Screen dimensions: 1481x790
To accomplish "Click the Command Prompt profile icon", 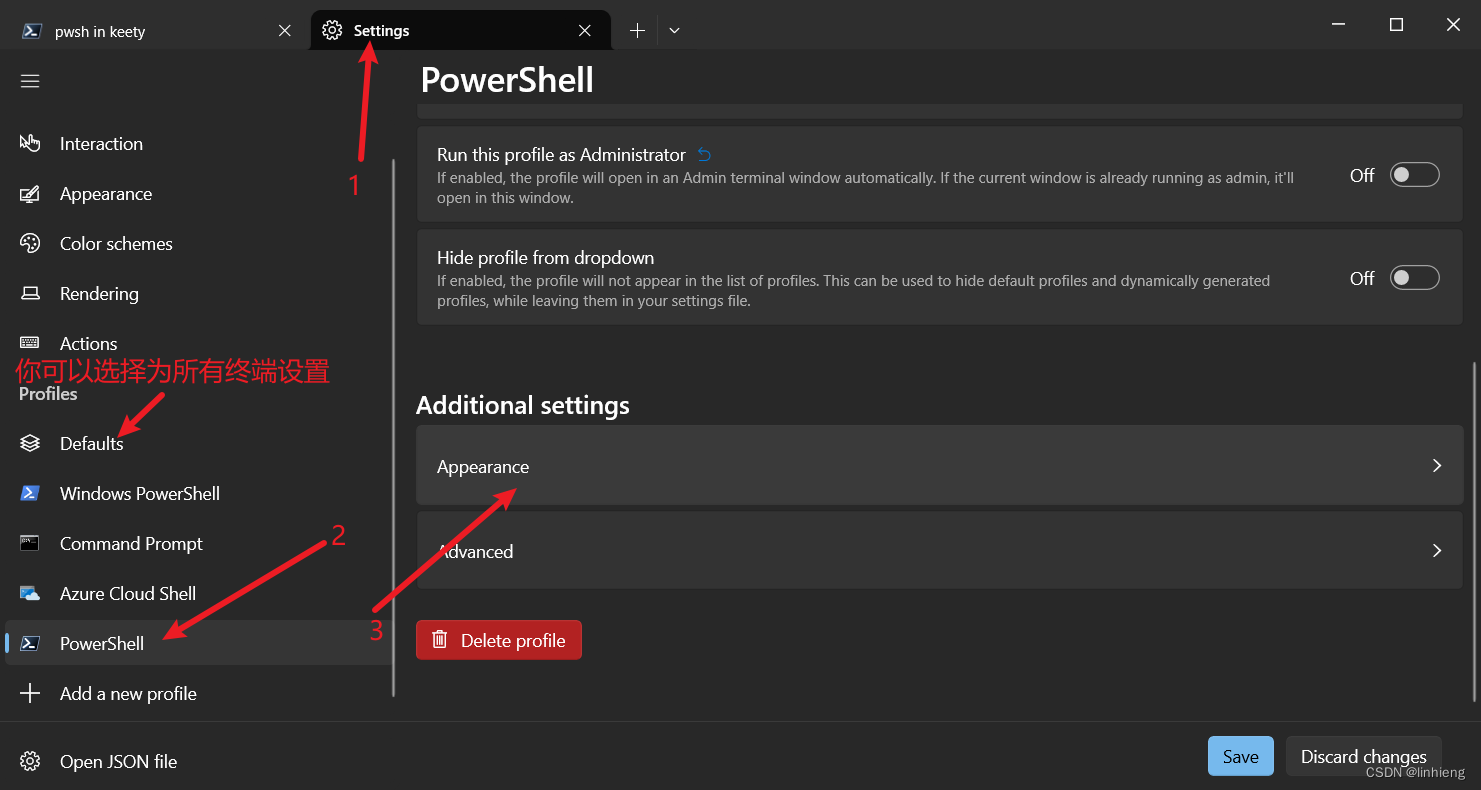I will click(30, 543).
